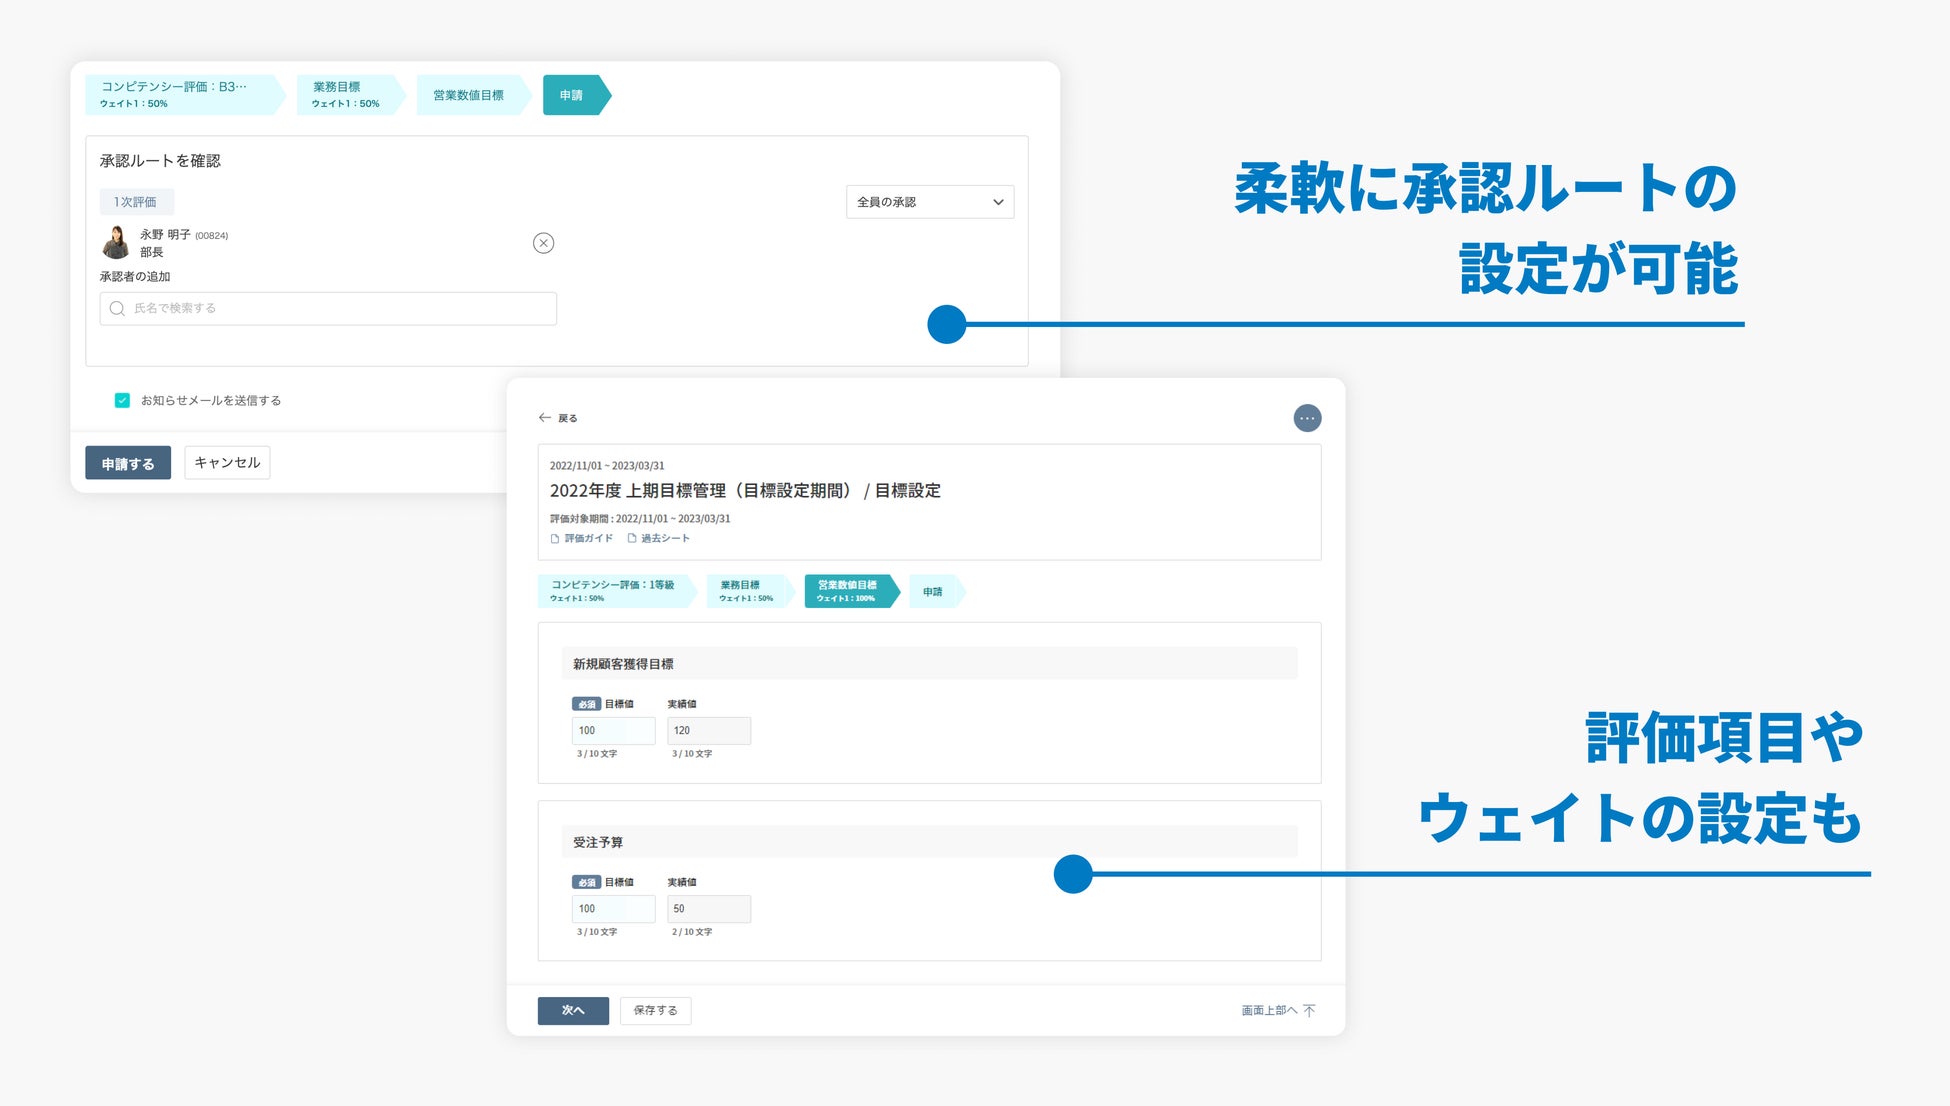Select the 申請 step tab in upper panel
This screenshot has width=1950, height=1106.
[572, 95]
